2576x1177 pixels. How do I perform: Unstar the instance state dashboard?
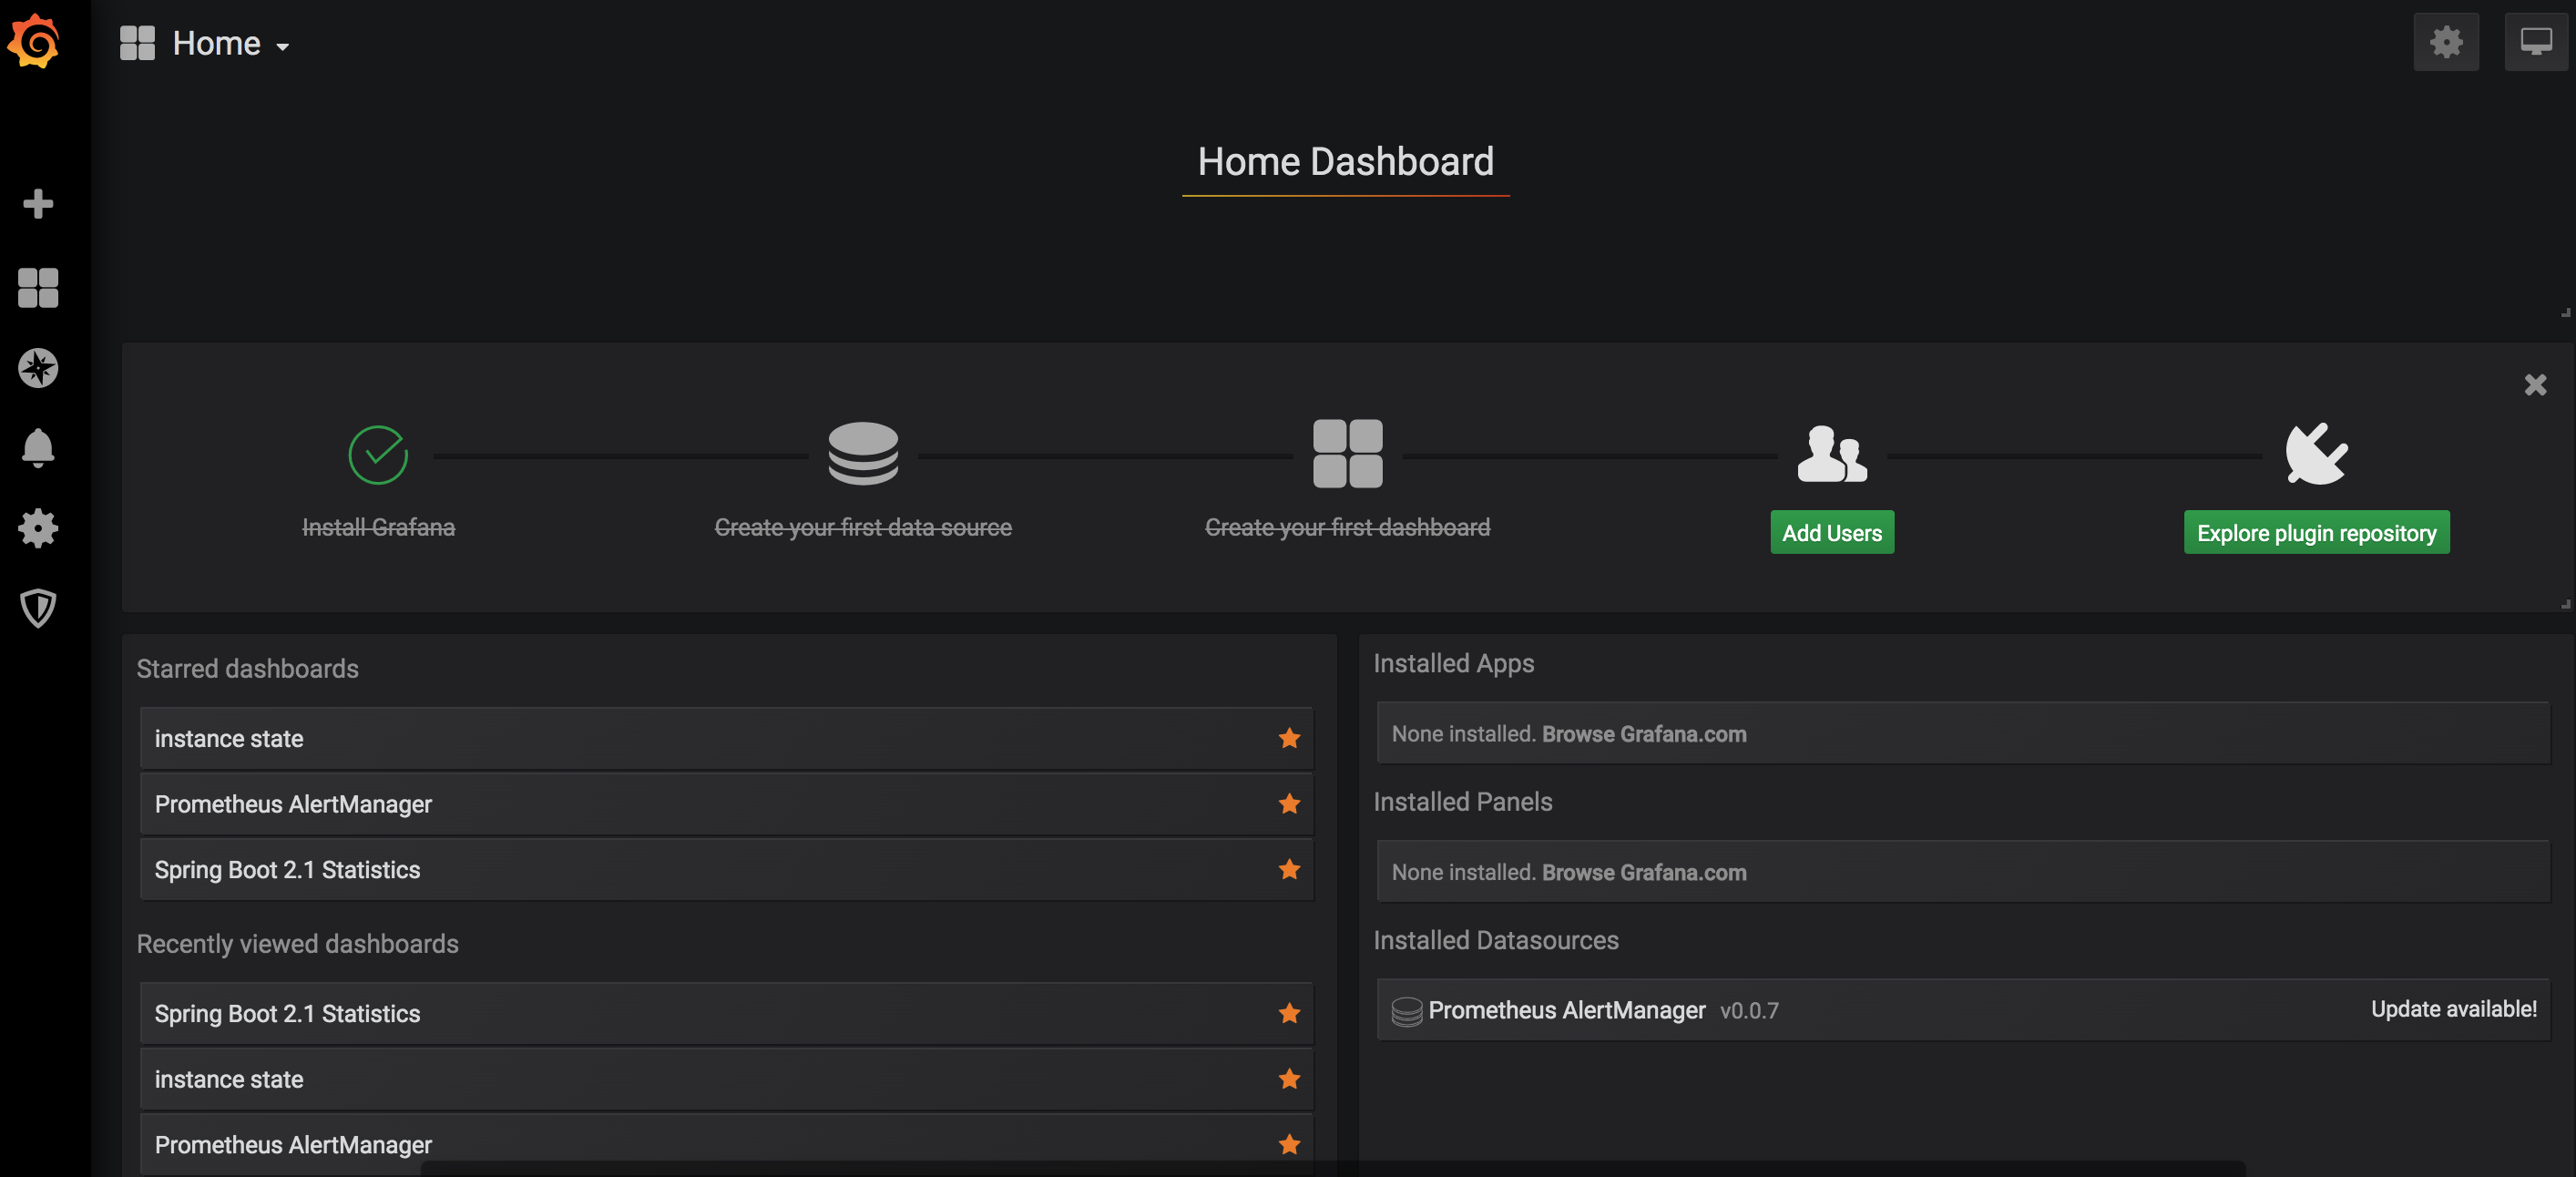click(x=1289, y=738)
